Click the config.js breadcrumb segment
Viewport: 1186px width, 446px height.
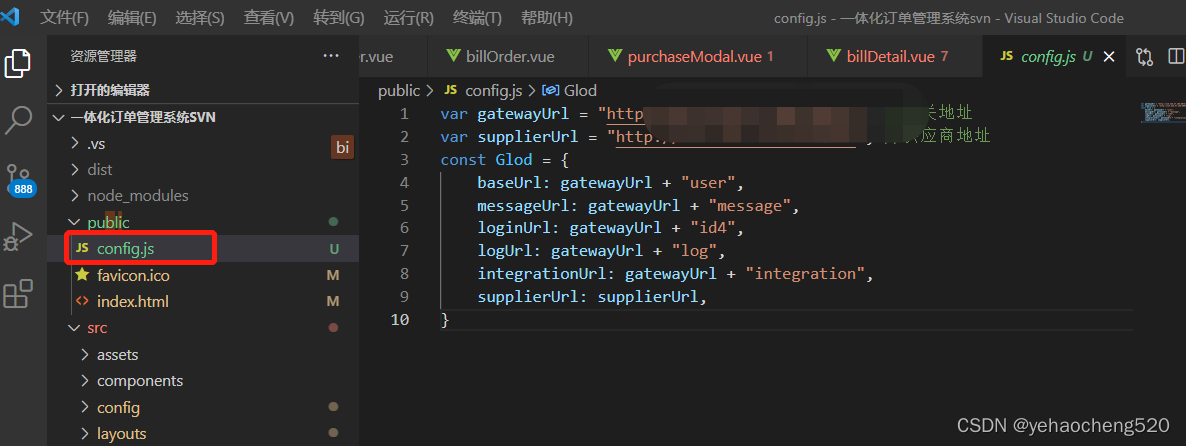494,91
